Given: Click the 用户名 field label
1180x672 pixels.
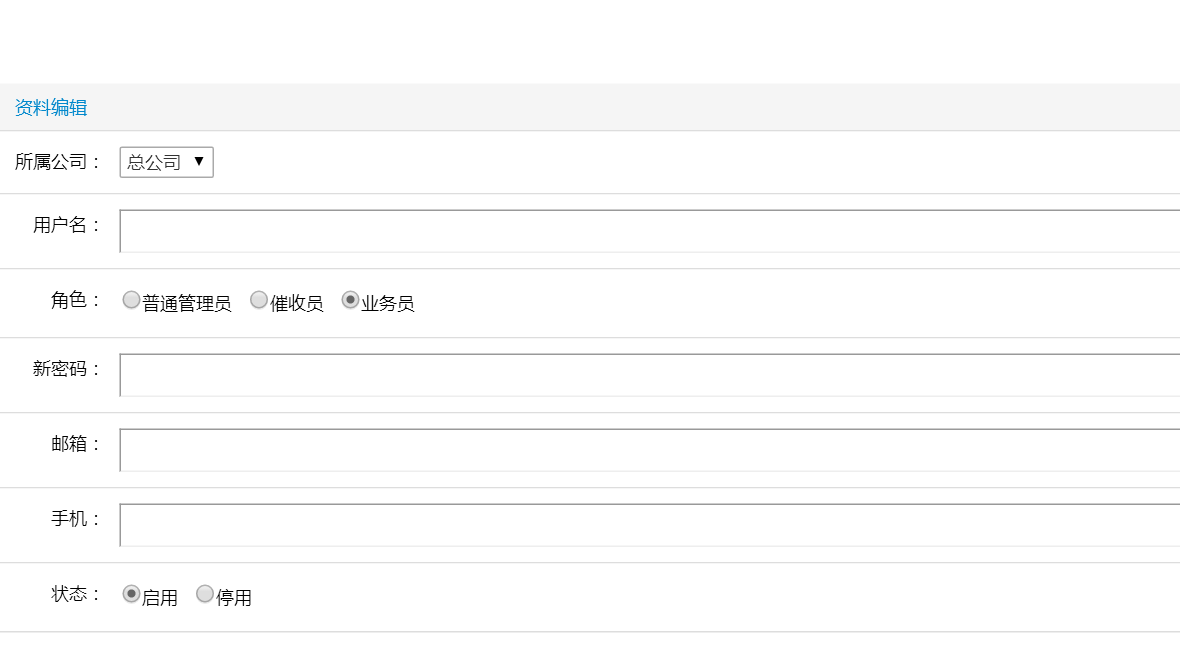Looking at the screenshot, I should tap(67, 225).
